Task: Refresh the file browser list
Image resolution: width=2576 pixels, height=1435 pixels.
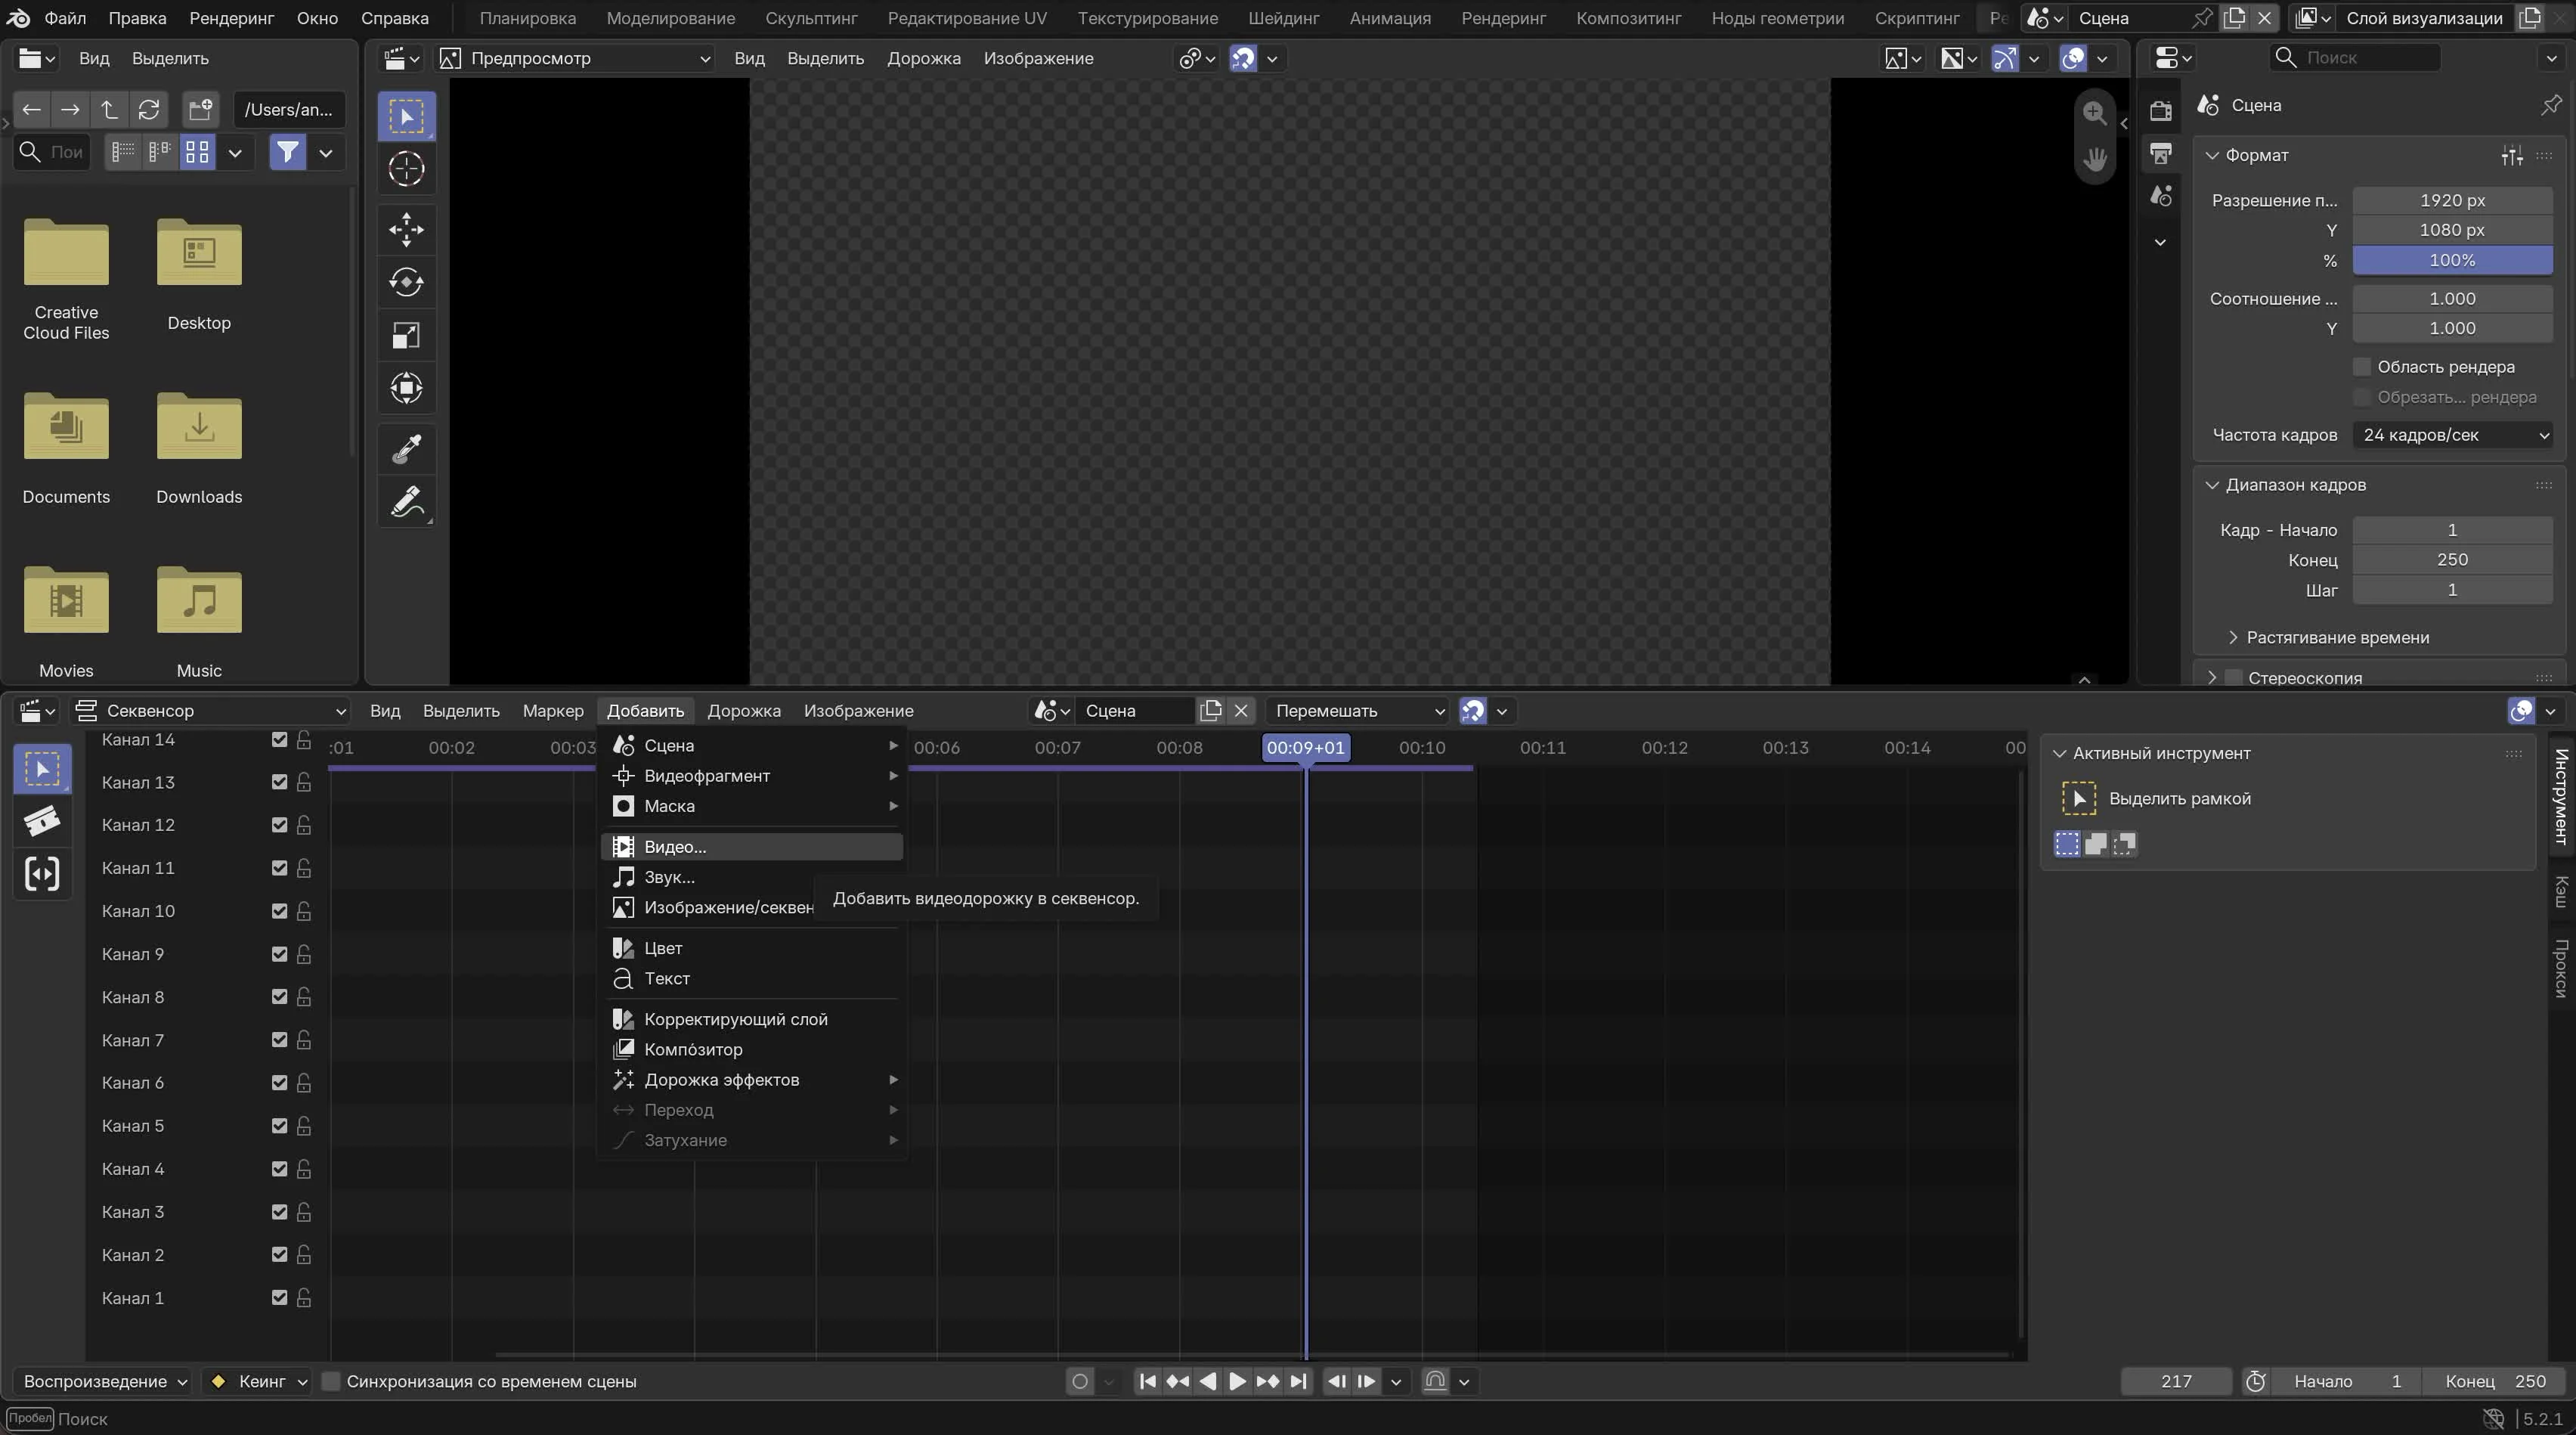Action: click(x=149, y=110)
